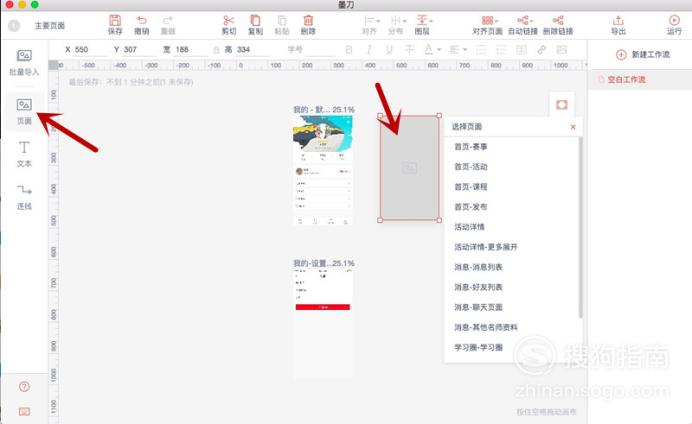Click the link icon in format bar
The image size is (692, 424).
[x=542, y=50]
